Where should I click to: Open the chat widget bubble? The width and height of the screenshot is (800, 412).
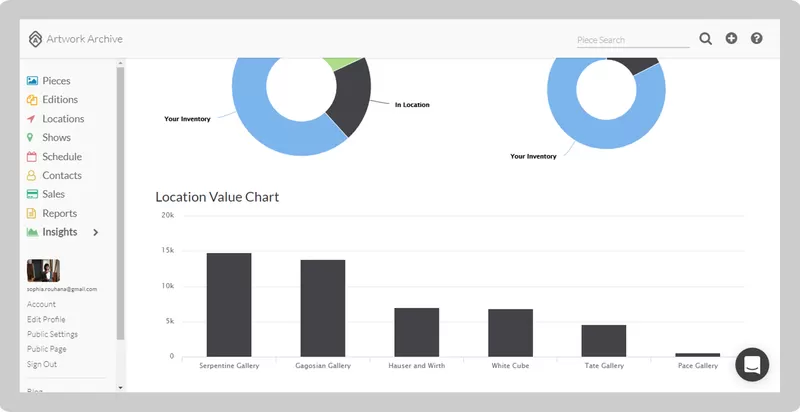click(x=752, y=364)
